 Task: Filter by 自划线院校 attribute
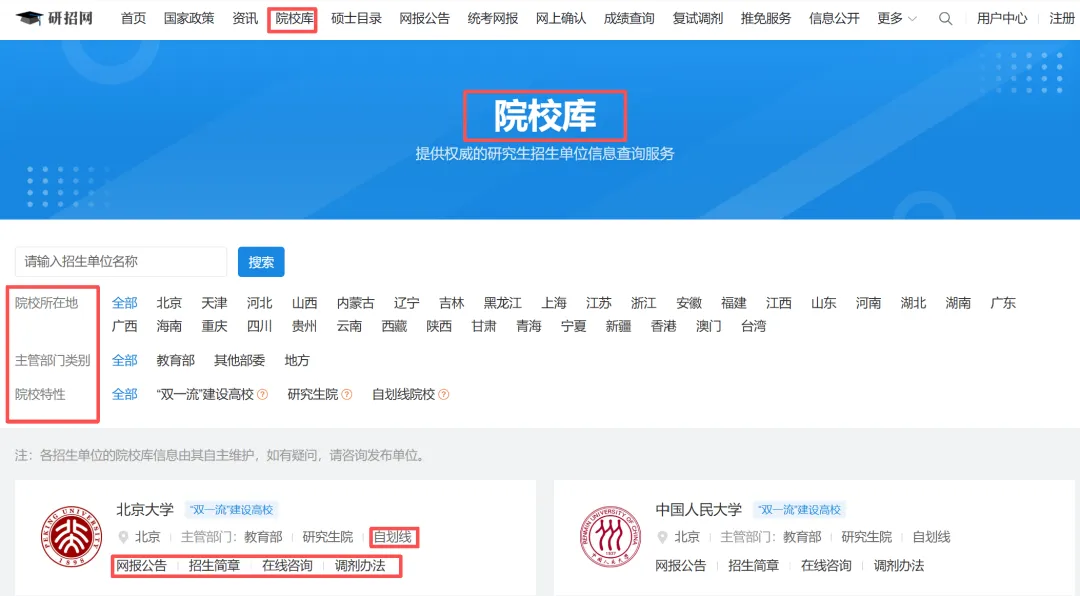pyautogui.click(x=404, y=395)
